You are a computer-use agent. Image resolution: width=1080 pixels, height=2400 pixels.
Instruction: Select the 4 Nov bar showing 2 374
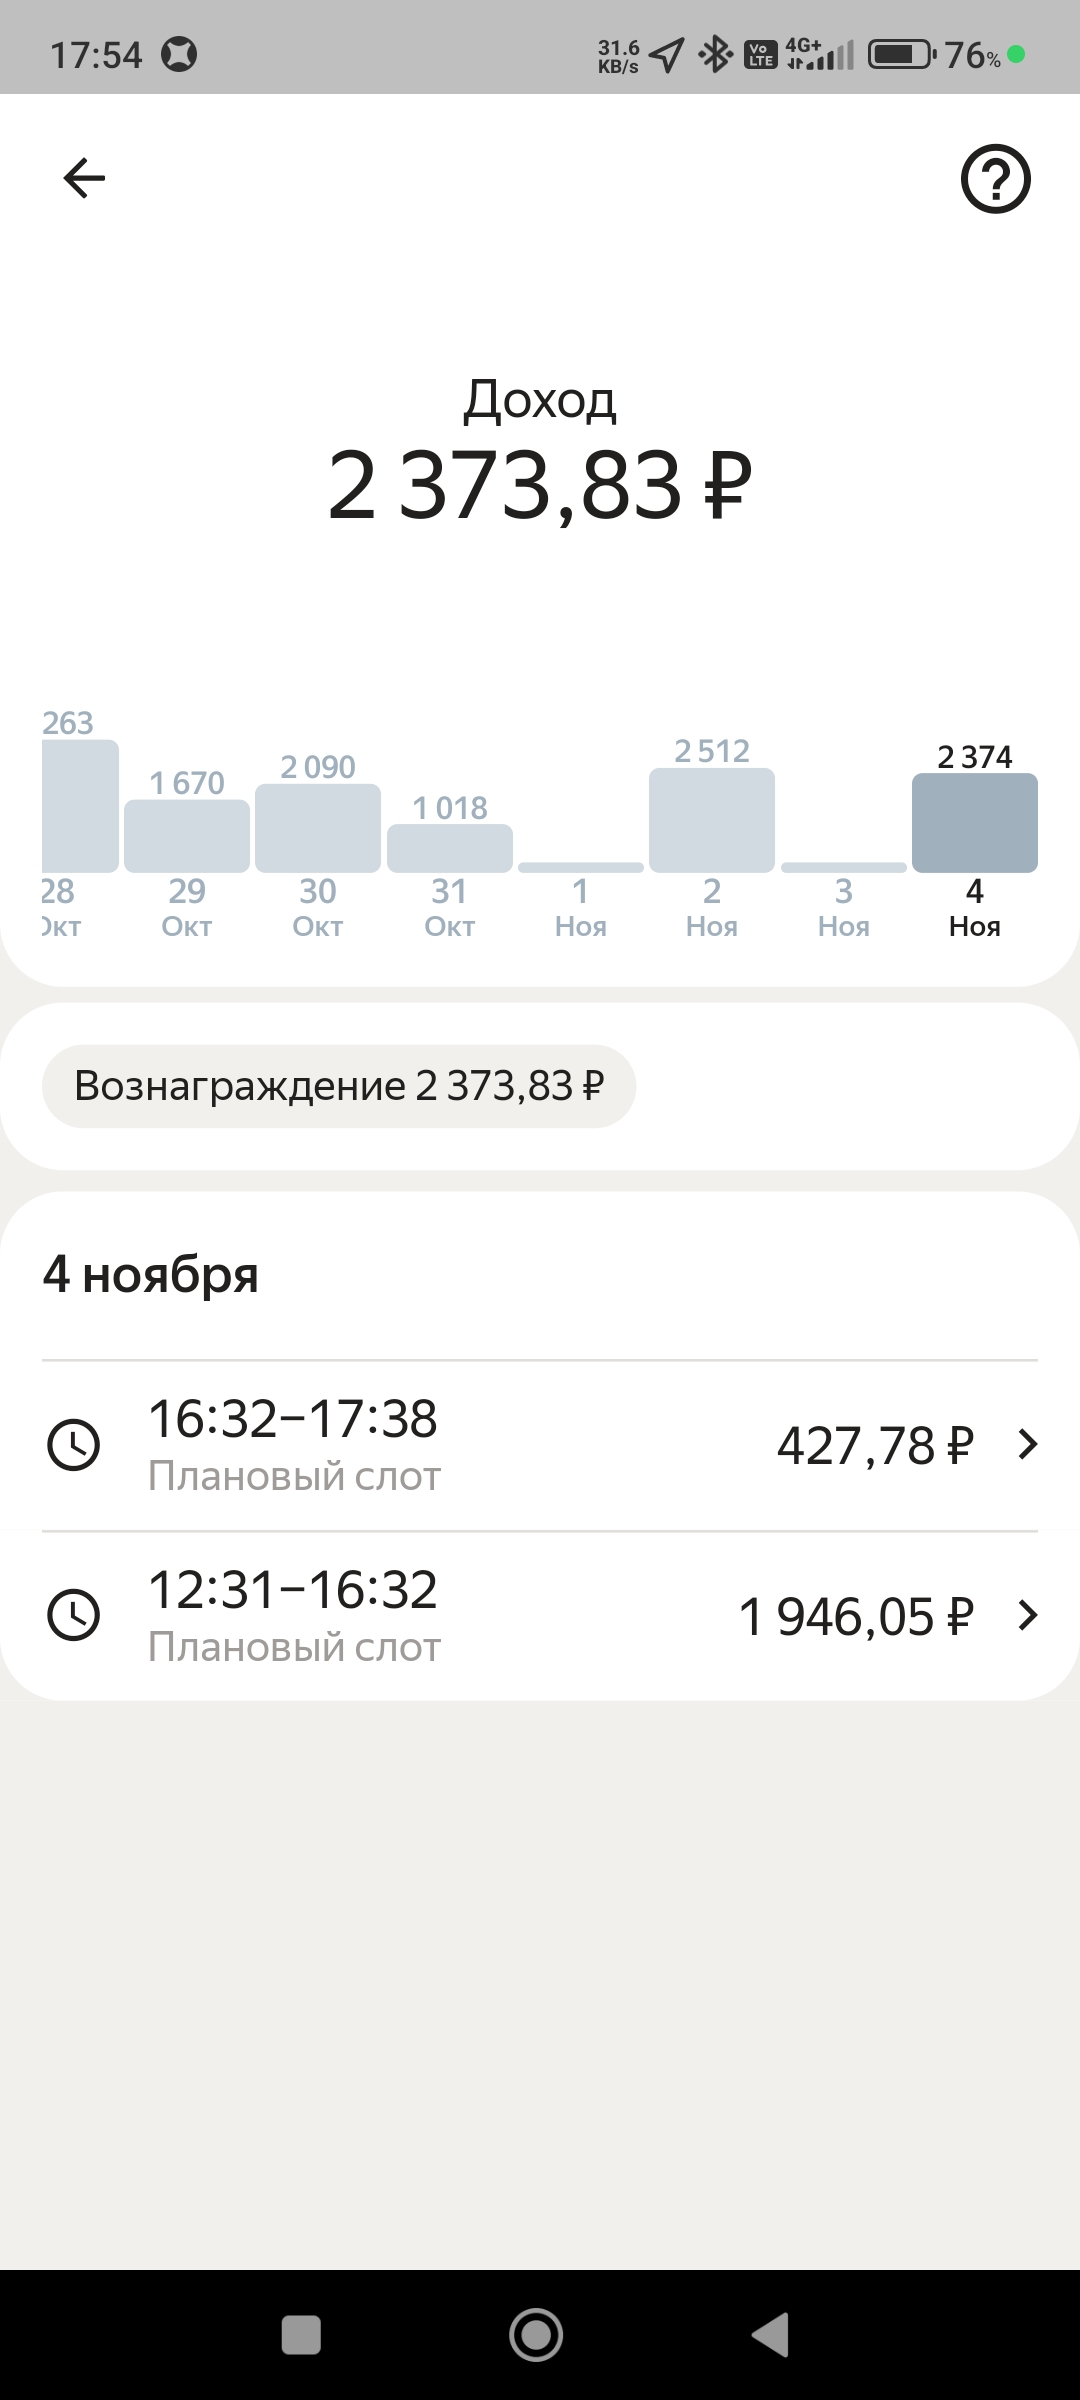tap(975, 823)
